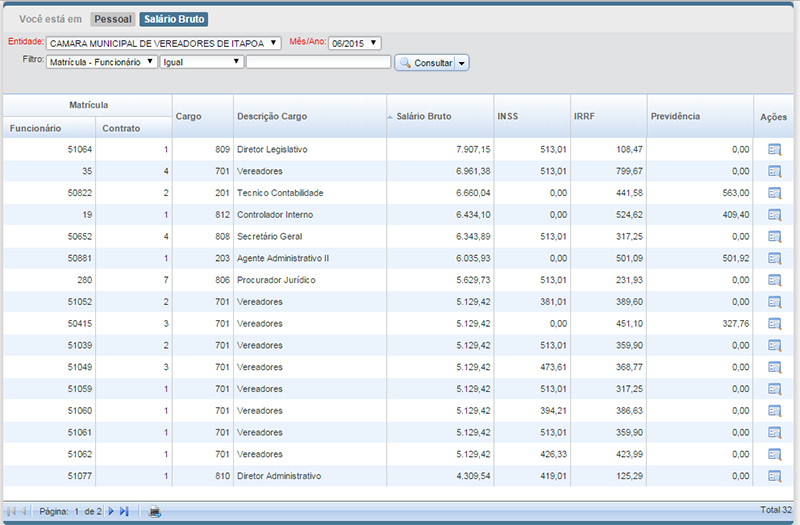
Task: Open details icon for Diretor Legislativo row
Action: tap(774, 150)
